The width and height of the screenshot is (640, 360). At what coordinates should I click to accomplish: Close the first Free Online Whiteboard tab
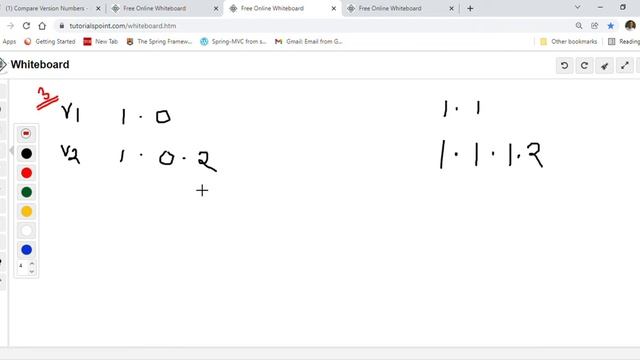pos(216,8)
